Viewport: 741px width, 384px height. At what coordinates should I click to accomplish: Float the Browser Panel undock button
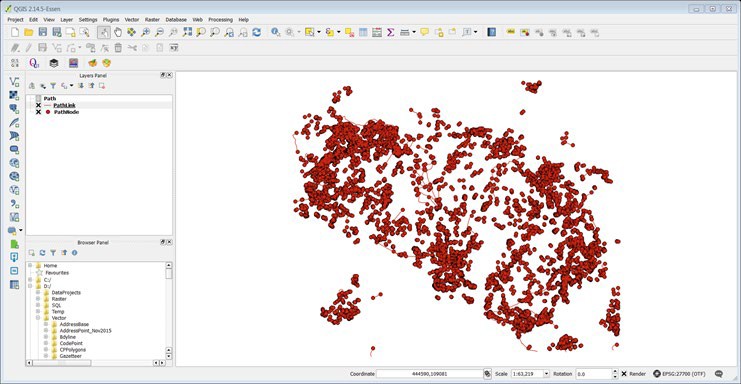163,242
